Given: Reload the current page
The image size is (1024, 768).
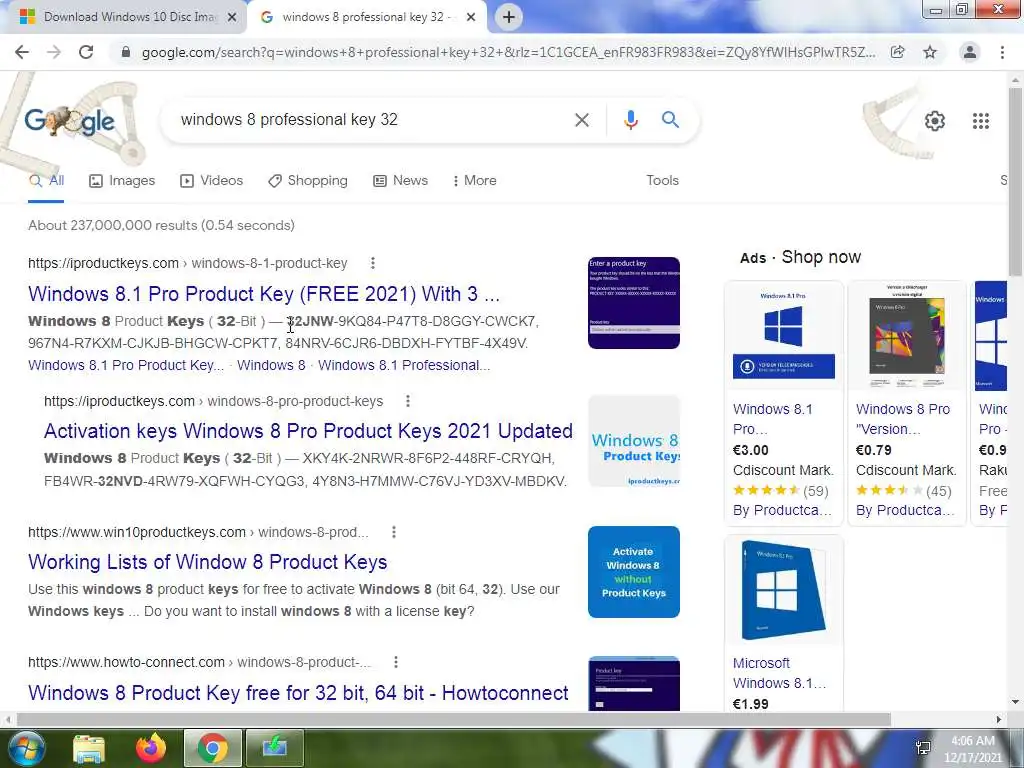Looking at the screenshot, I should coord(86,52).
